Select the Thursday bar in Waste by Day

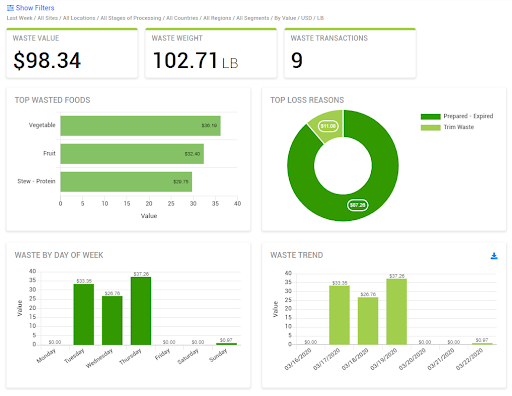coord(141,311)
